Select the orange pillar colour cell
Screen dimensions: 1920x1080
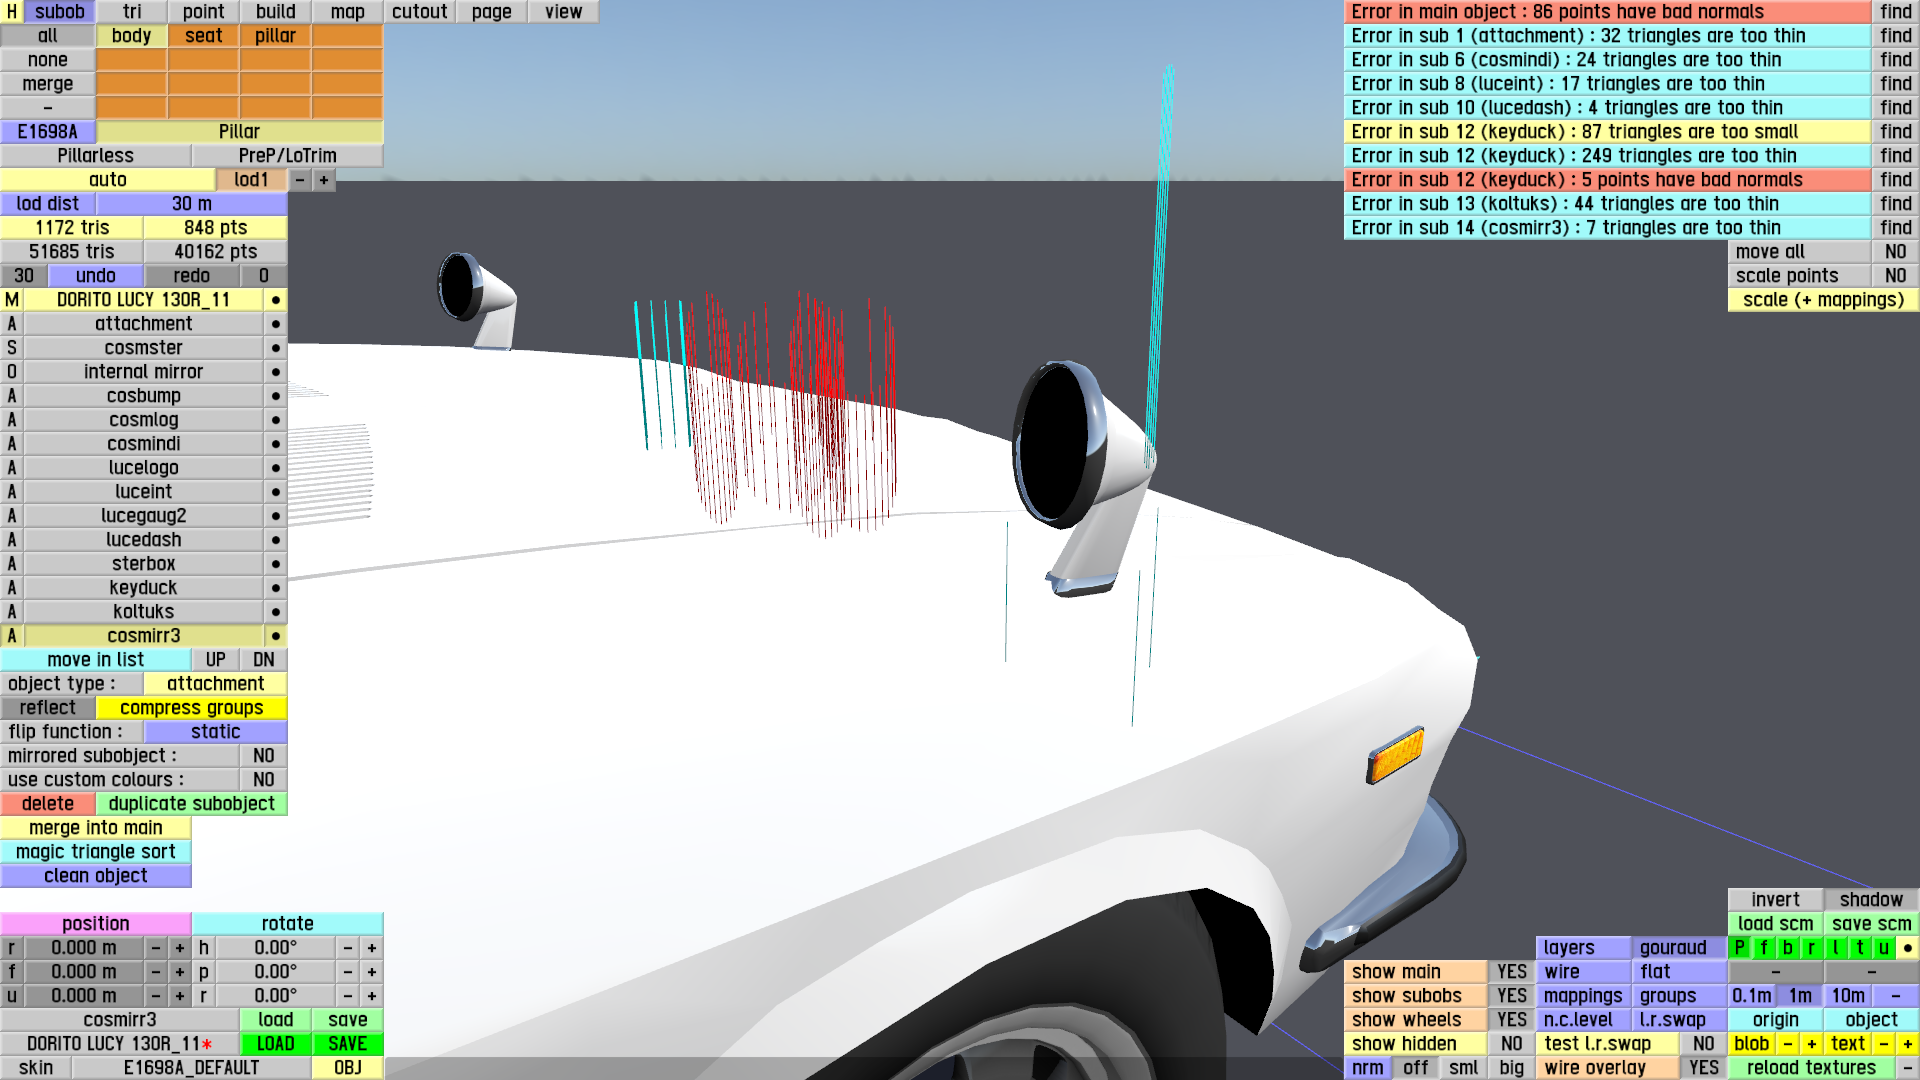pyautogui.click(x=275, y=36)
